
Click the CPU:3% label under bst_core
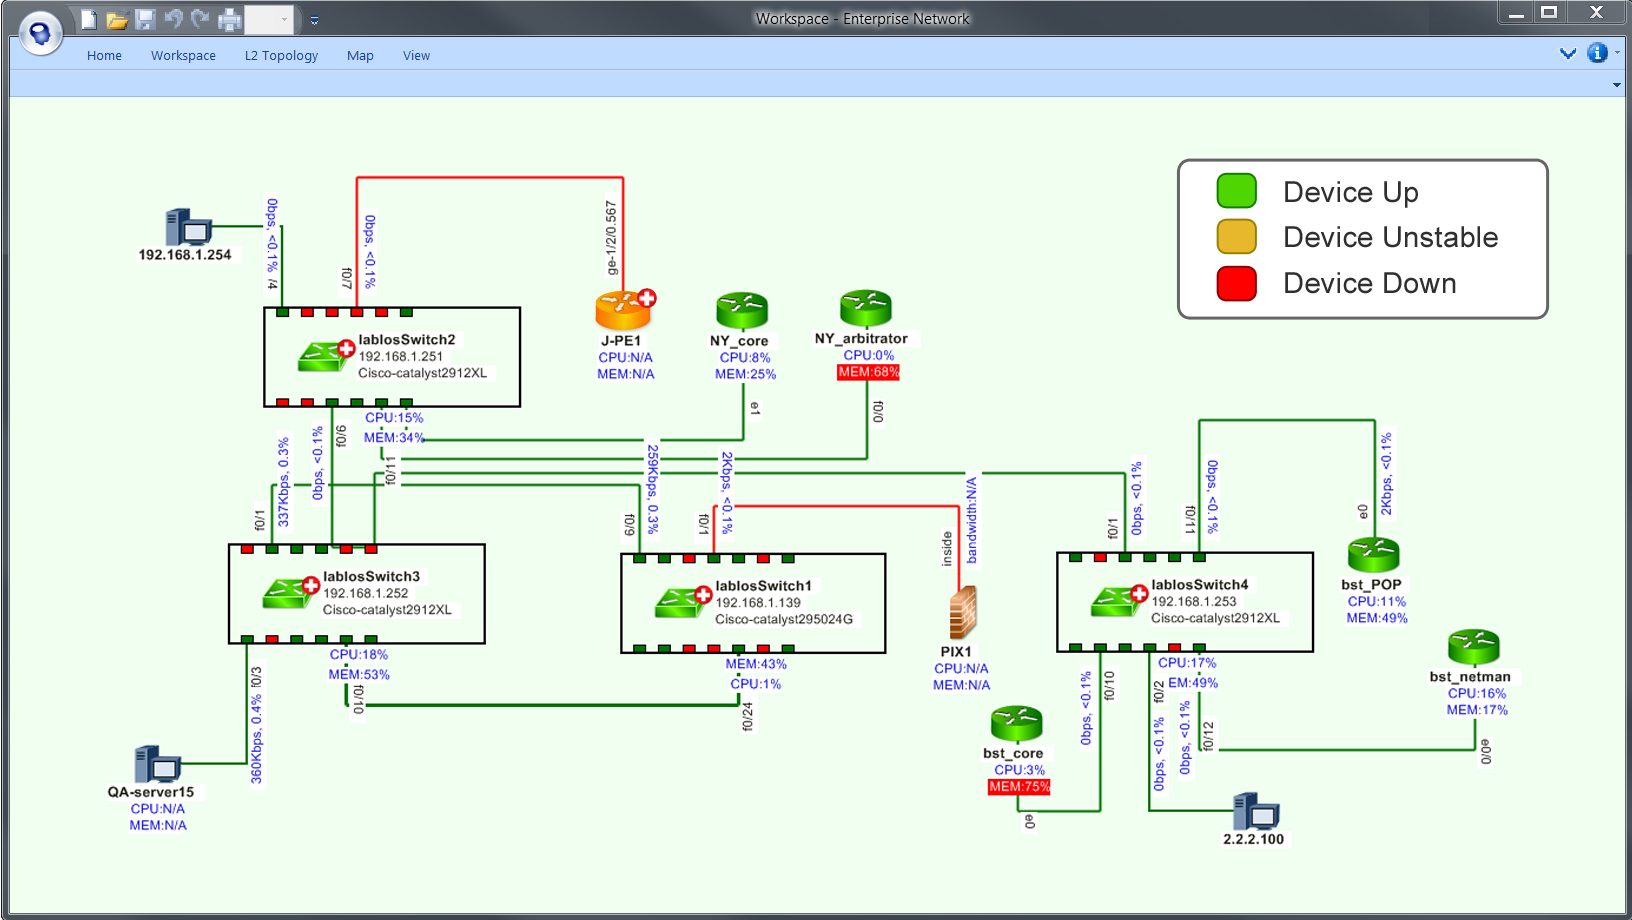[1019, 770]
